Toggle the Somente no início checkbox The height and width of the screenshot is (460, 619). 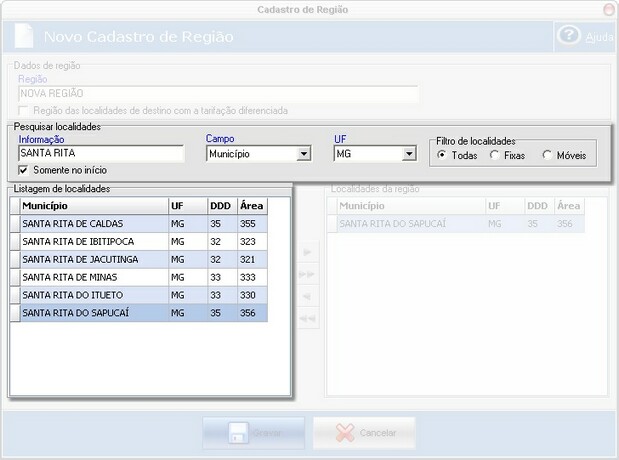tap(23, 170)
